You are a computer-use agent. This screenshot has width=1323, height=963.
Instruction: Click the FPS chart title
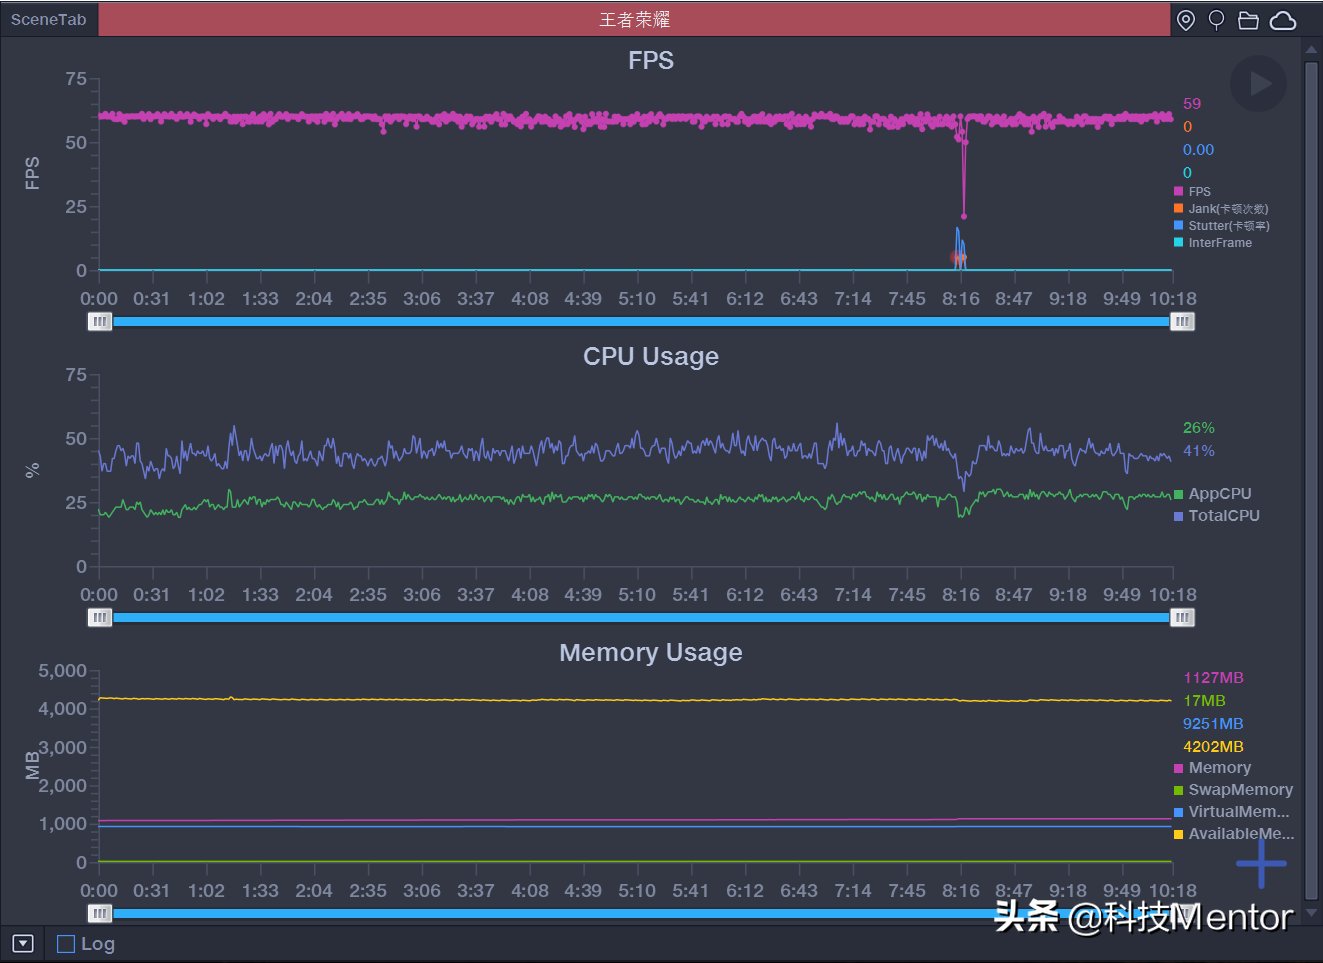pos(651,60)
